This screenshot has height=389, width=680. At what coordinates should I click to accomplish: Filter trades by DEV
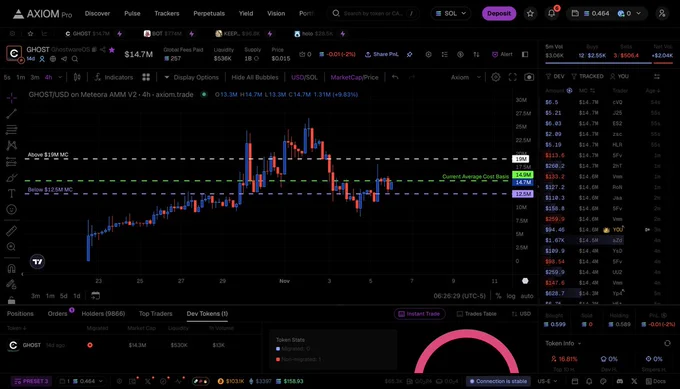click(x=555, y=76)
